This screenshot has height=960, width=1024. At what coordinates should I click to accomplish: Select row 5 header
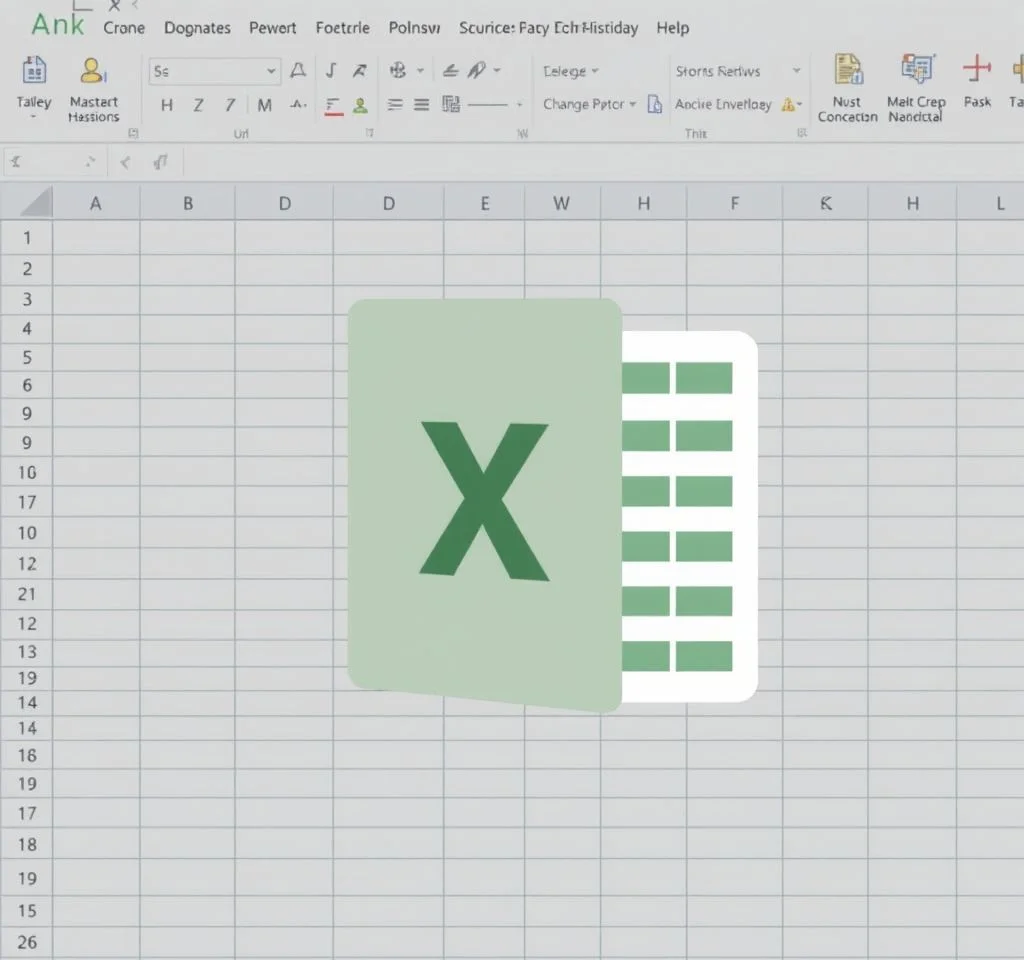pos(27,357)
